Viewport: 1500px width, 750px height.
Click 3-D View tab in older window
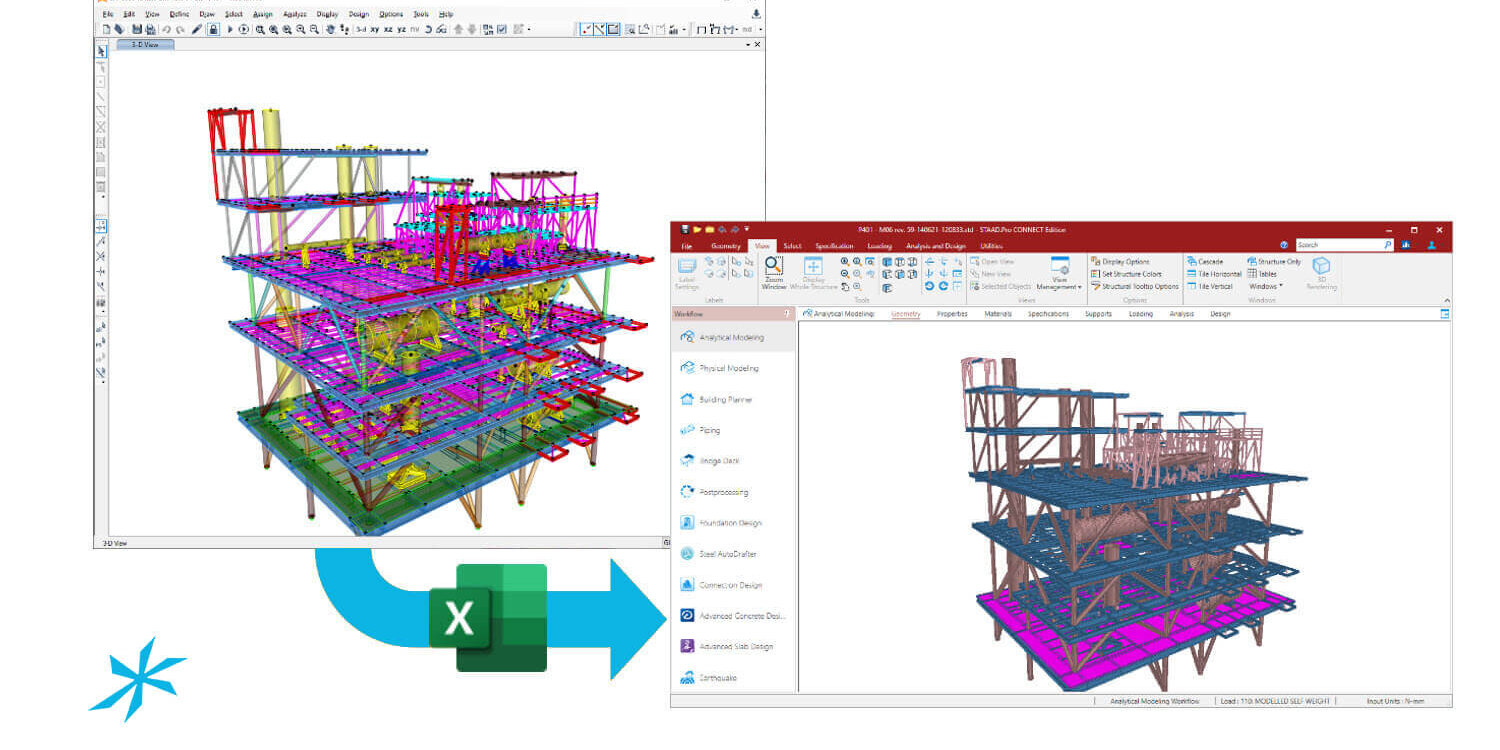[145, 44]
